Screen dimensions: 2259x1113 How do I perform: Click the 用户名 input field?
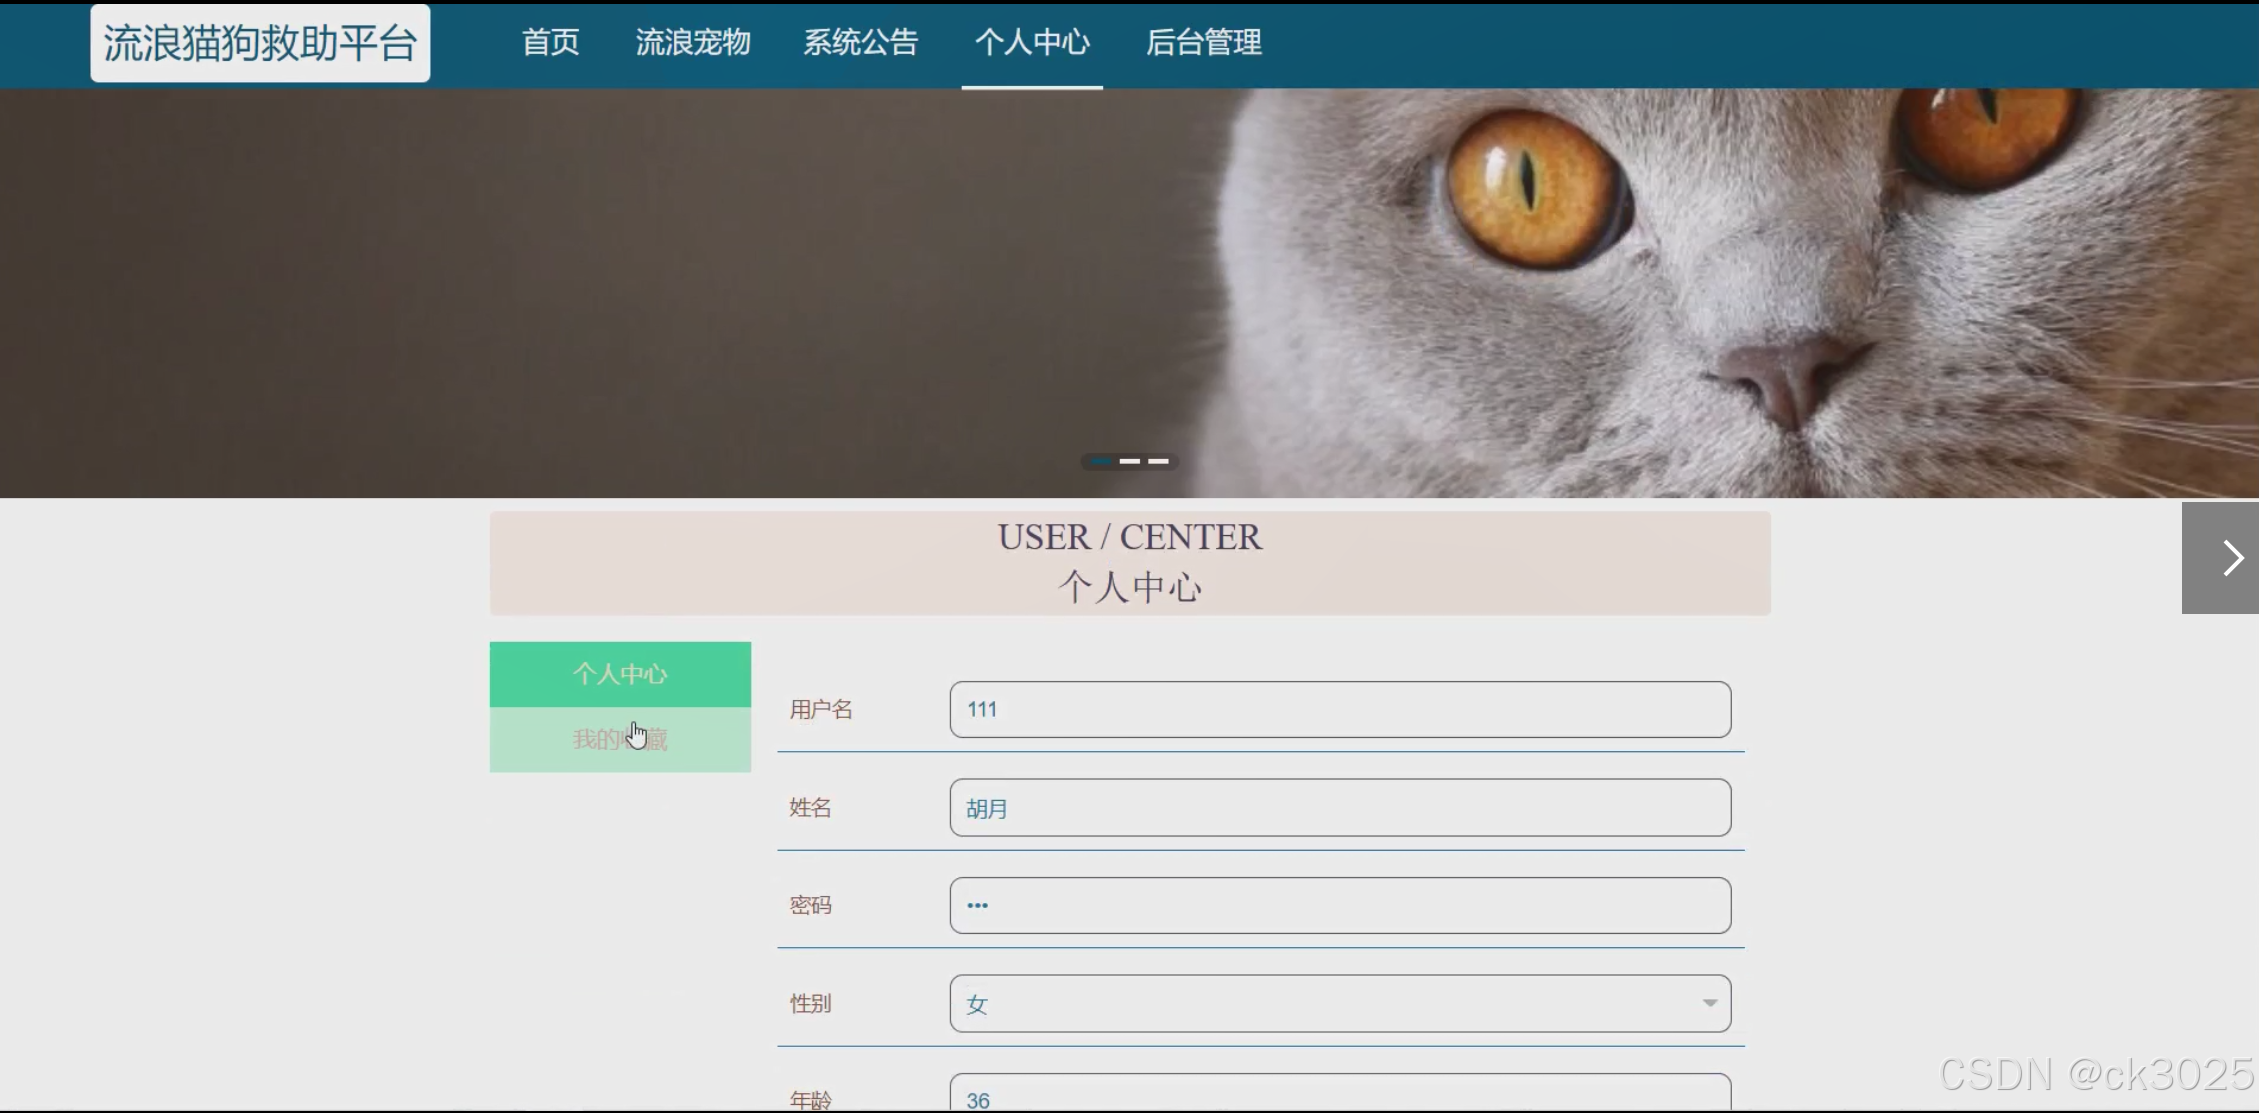coord(1340,710)
